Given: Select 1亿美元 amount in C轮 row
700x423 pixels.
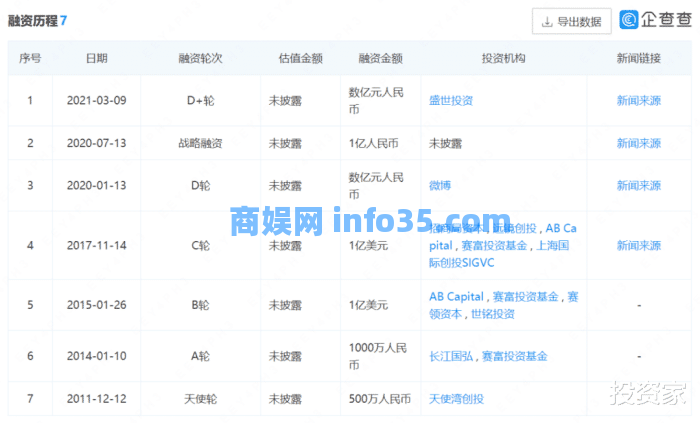Looking at the screenshot, I should point(368,245).
